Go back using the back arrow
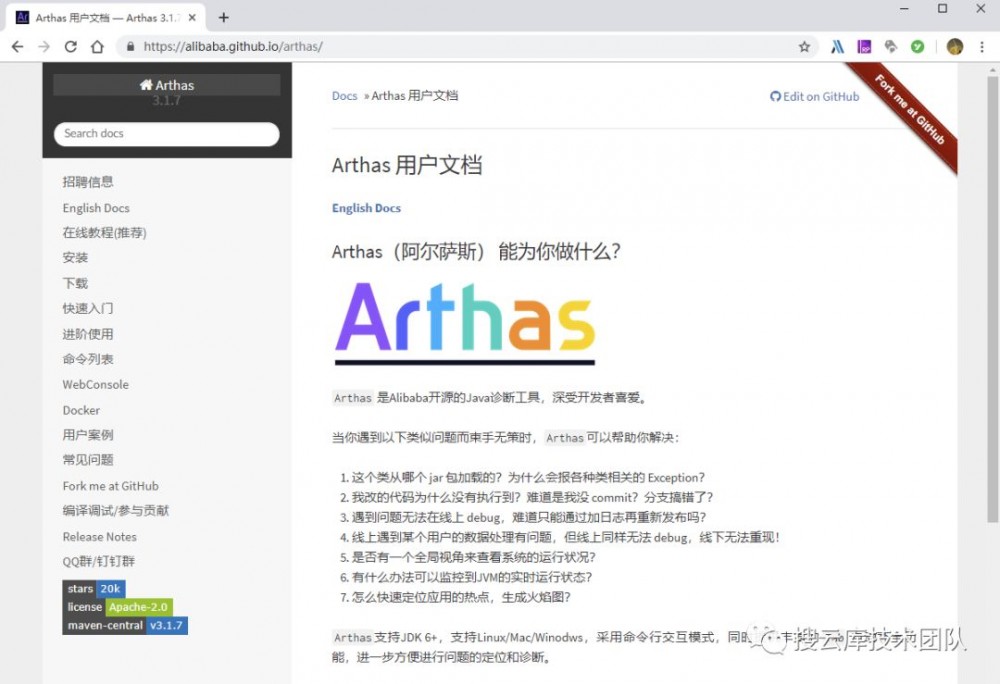Viewport: 1000px width, 684px height. [x=17, y=46]
